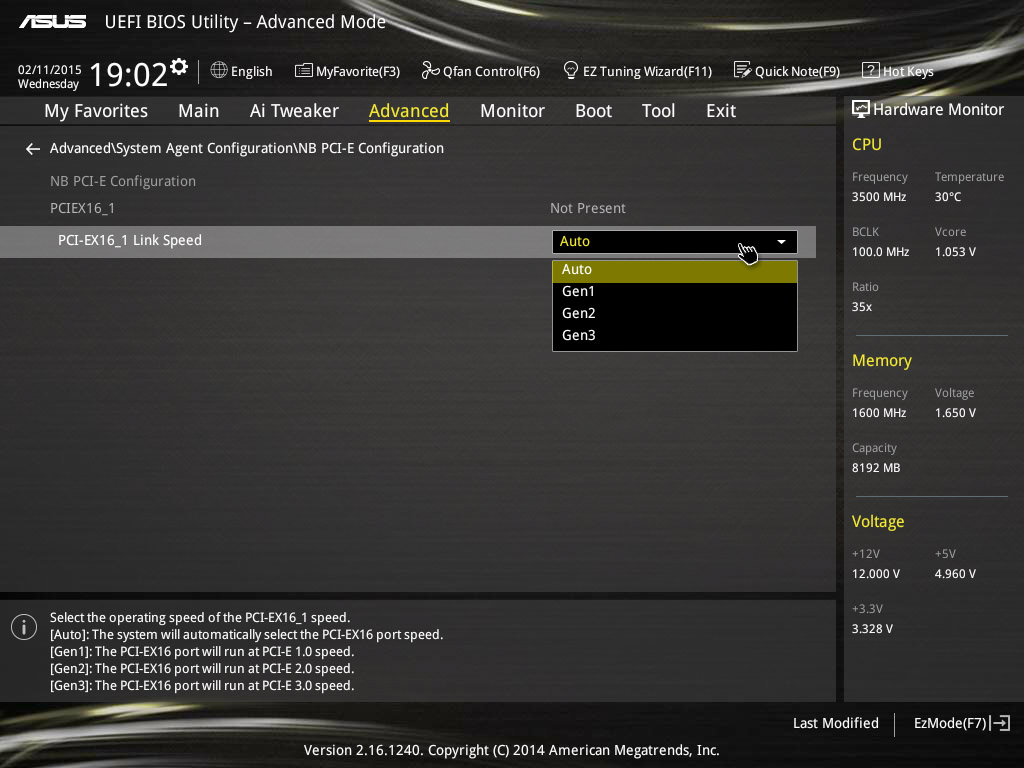Screen dimensions: 1024x768
Task: Click the Not Present status value
Action: (588, 208)
